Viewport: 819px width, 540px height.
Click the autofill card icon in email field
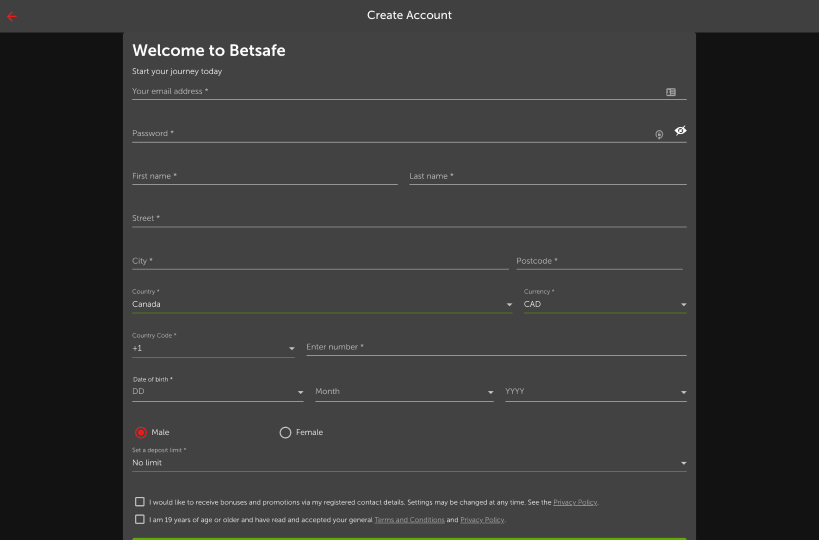click(671, 92)
